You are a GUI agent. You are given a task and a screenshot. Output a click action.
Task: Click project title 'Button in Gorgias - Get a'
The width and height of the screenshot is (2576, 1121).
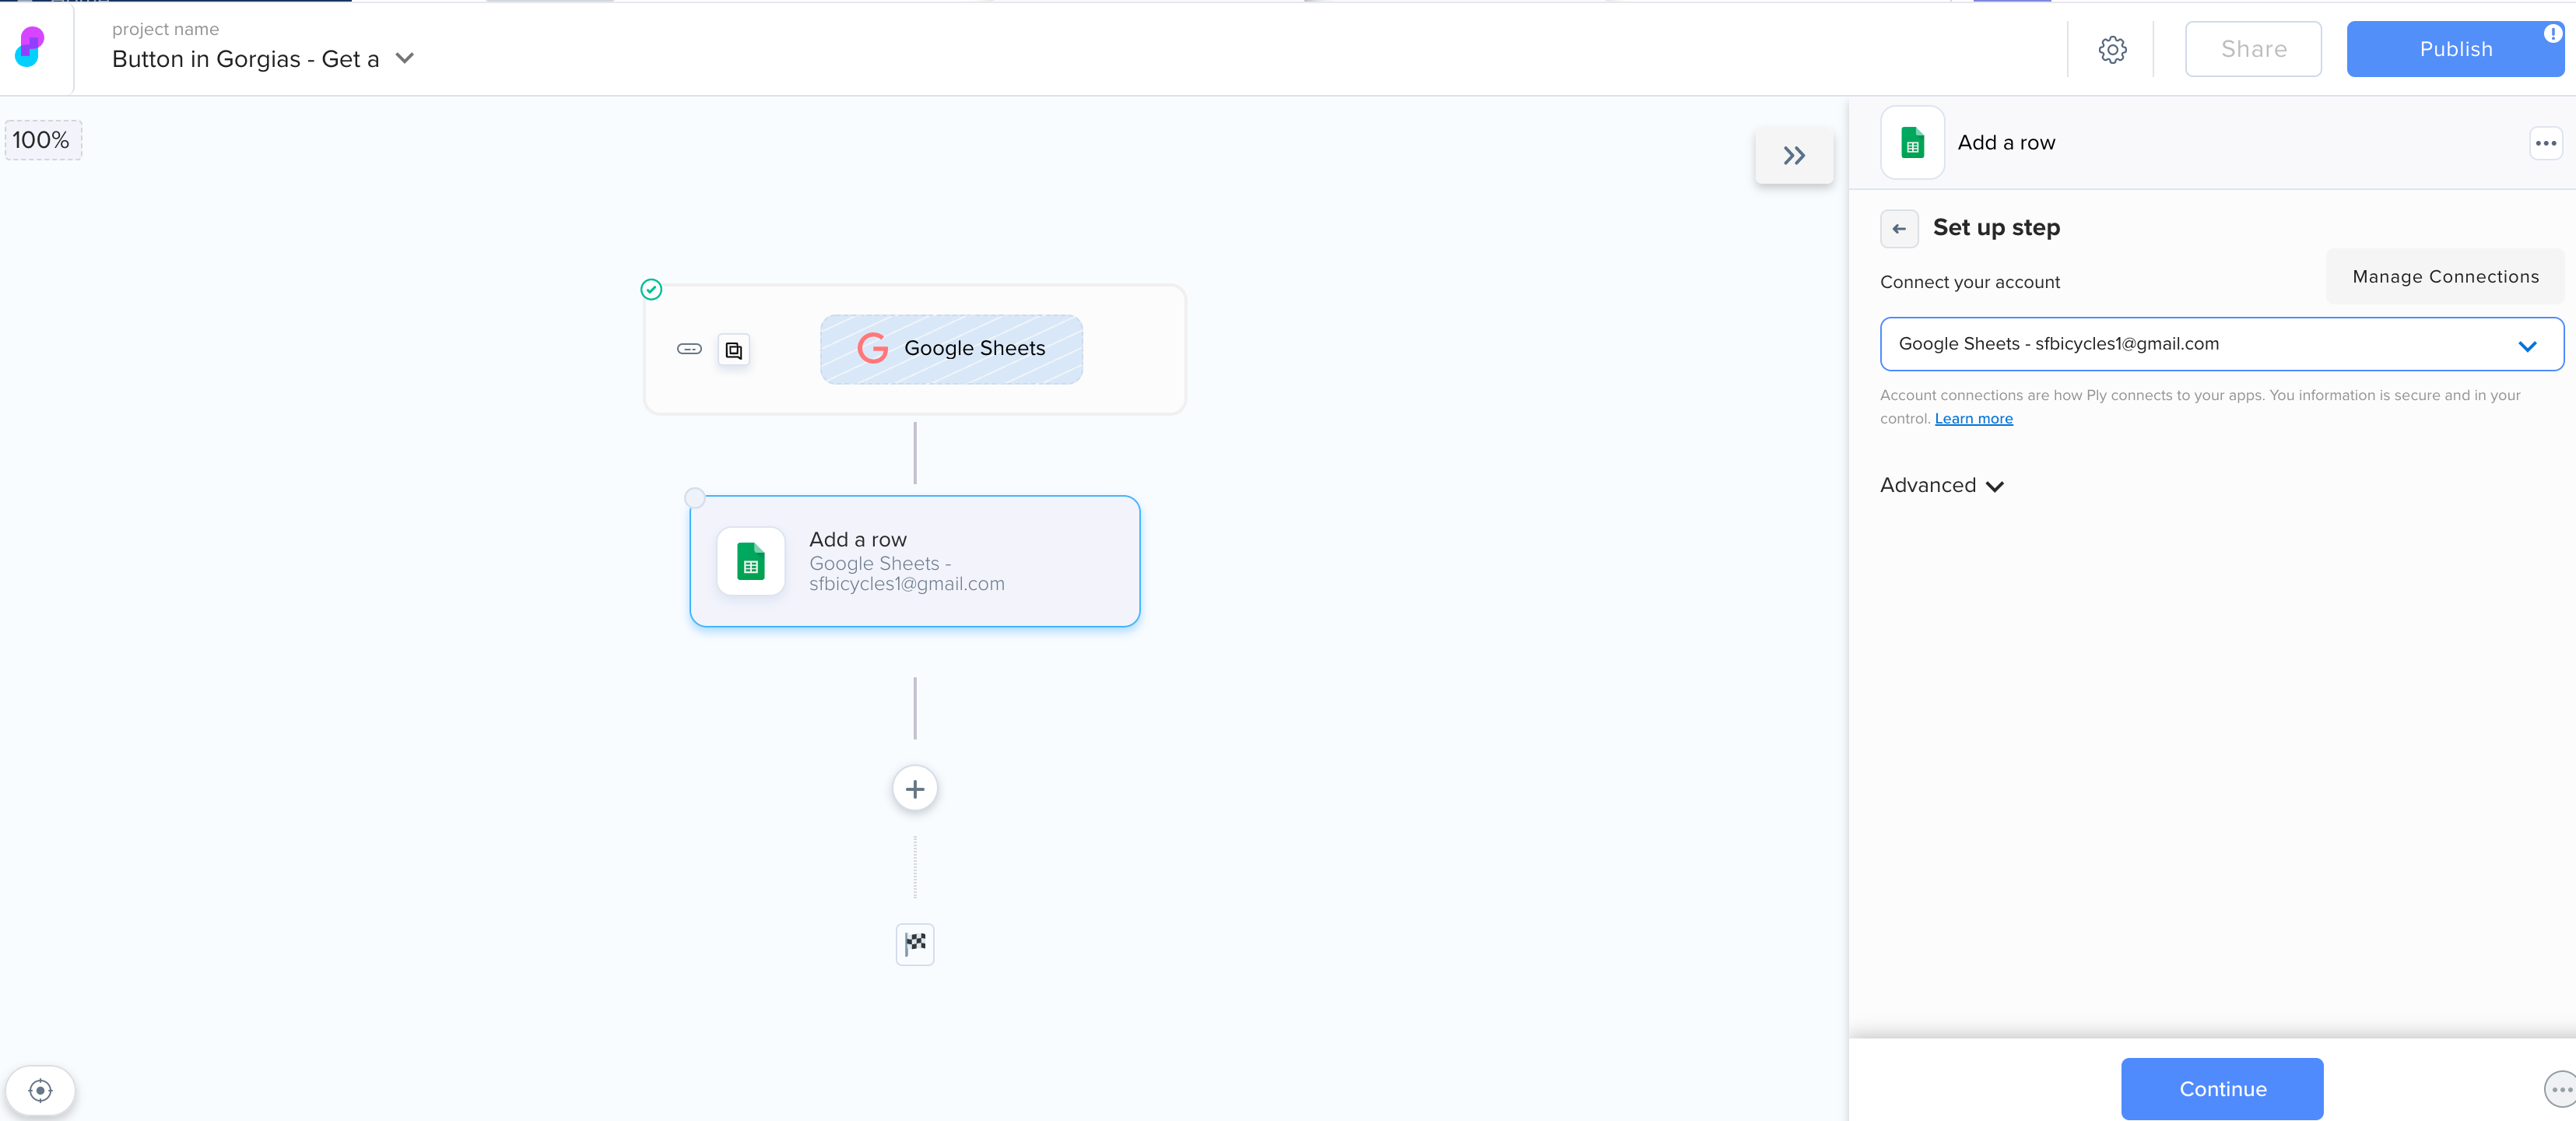[x=245, y=59]
